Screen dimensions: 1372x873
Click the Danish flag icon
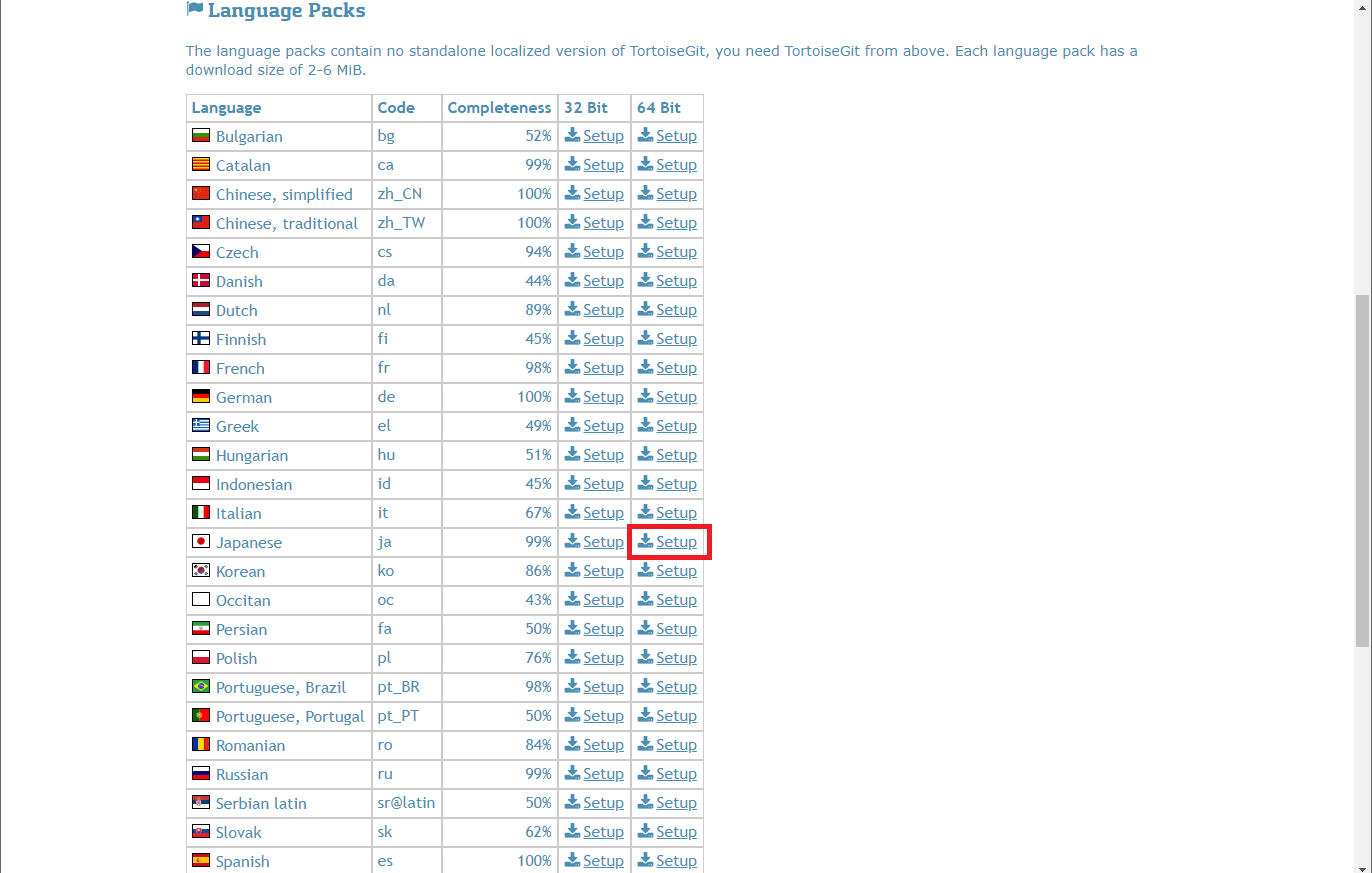(200, 281)
